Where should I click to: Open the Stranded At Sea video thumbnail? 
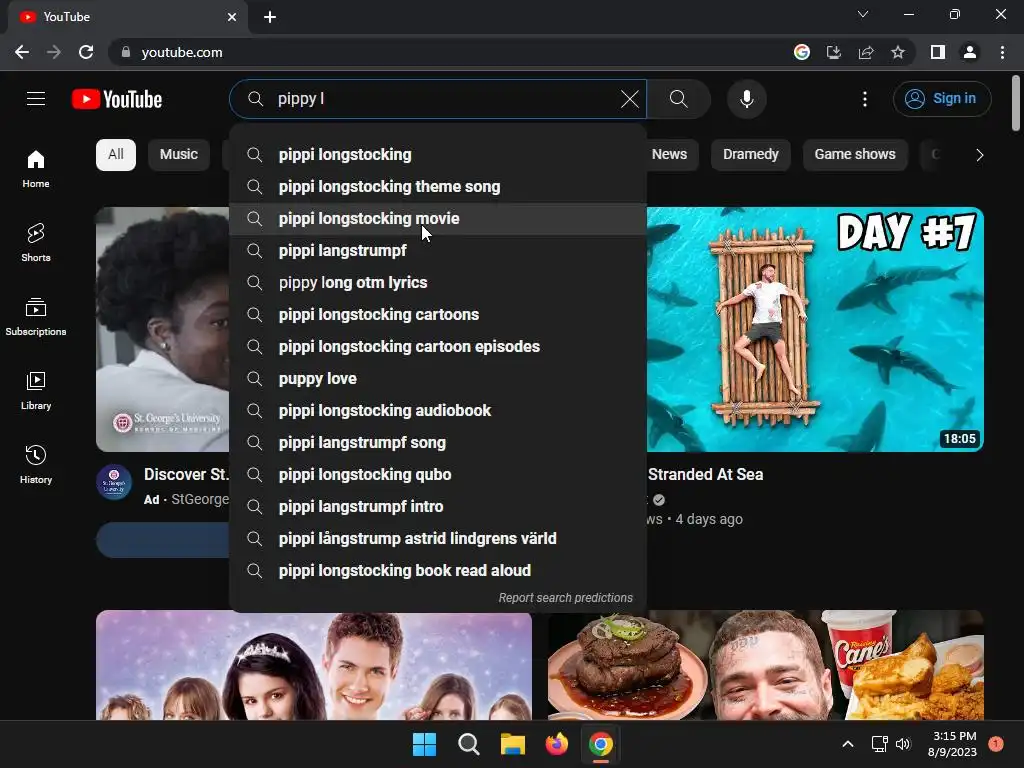pos(815,329)
